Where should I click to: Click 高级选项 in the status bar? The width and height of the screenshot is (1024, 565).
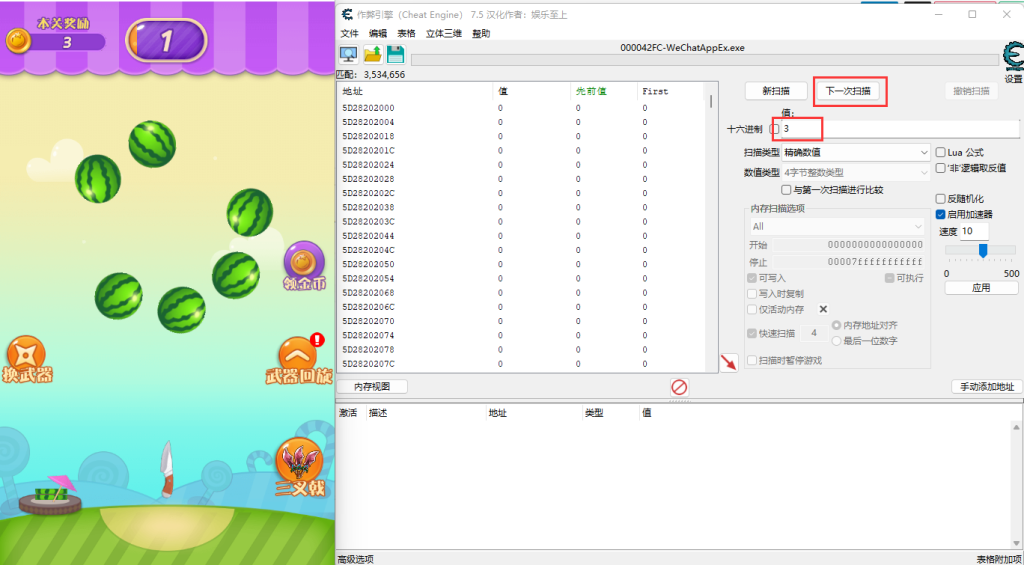click(x=356, y=559)
